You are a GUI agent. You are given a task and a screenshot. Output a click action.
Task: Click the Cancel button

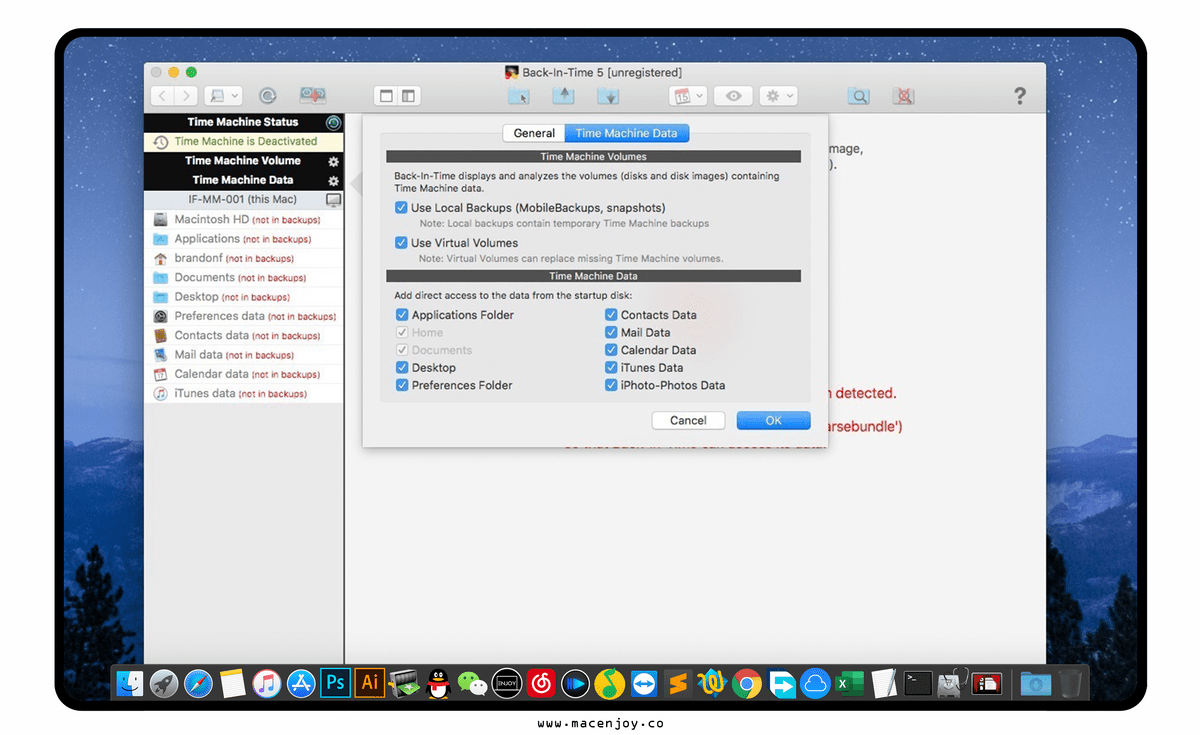tap(688, 421)
